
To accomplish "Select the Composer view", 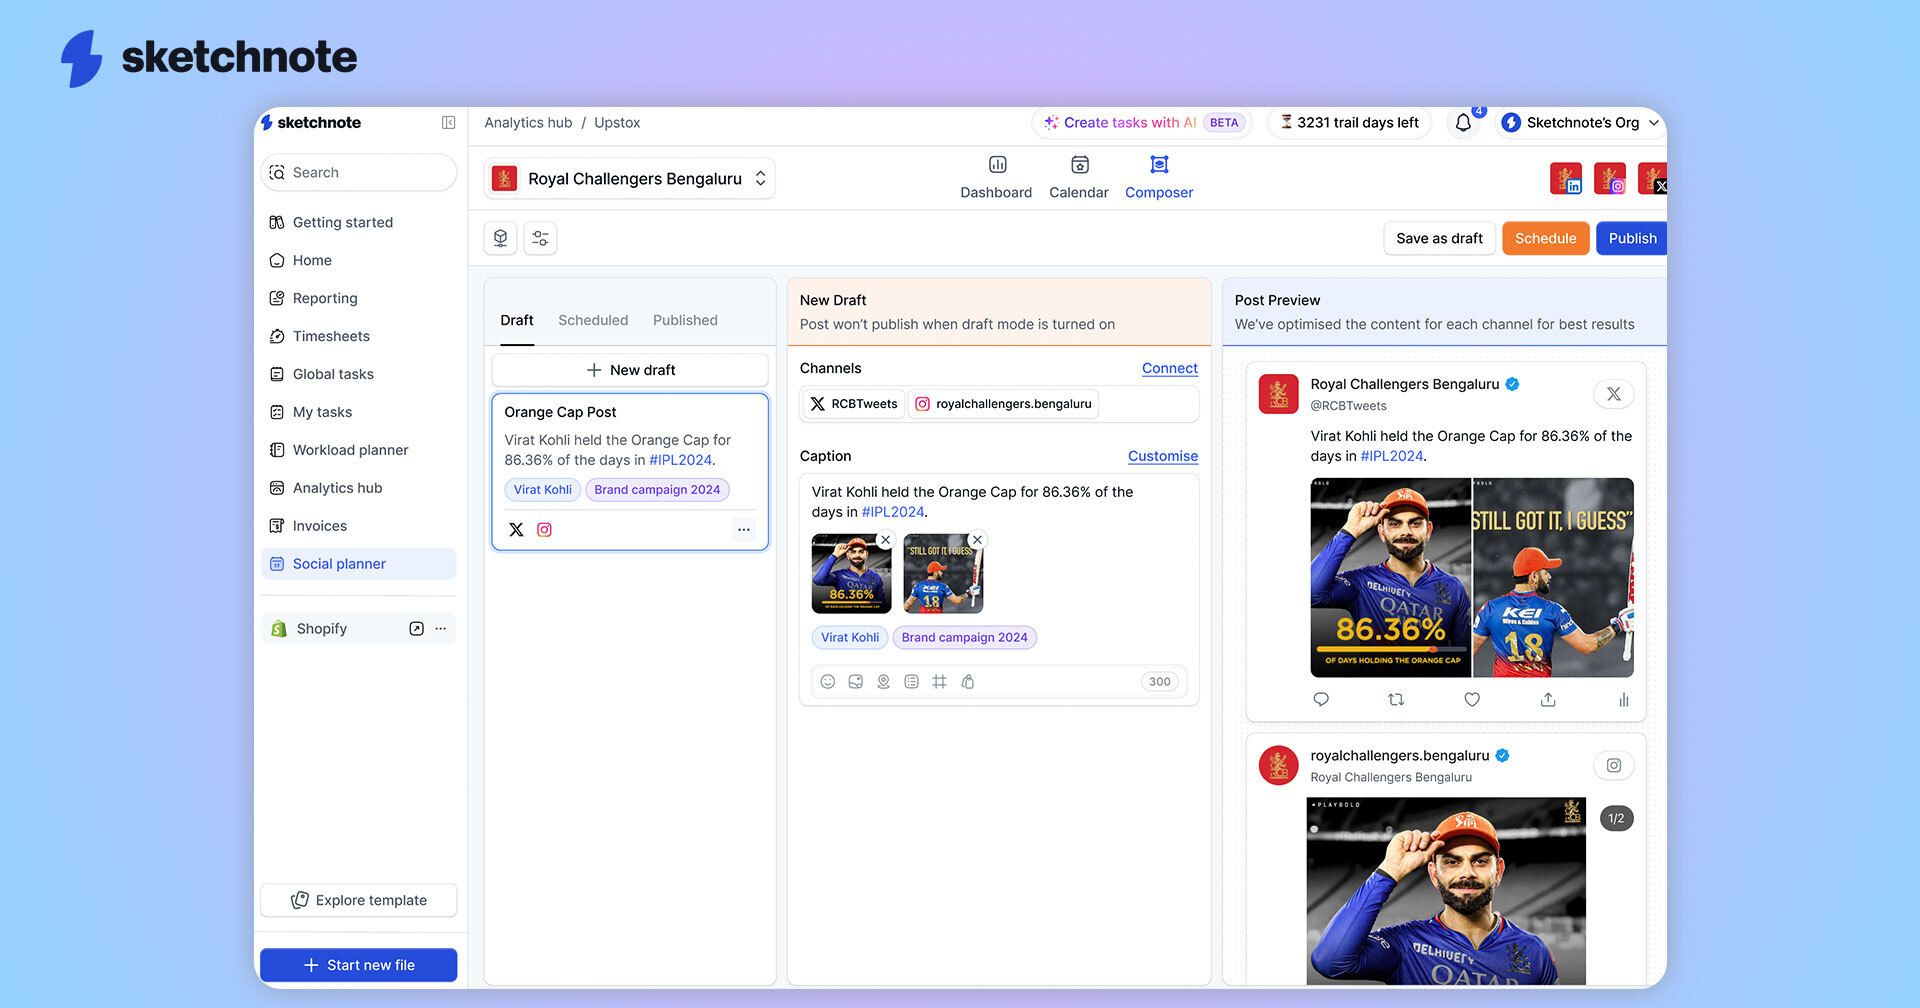I will [x=1159, y=177].
